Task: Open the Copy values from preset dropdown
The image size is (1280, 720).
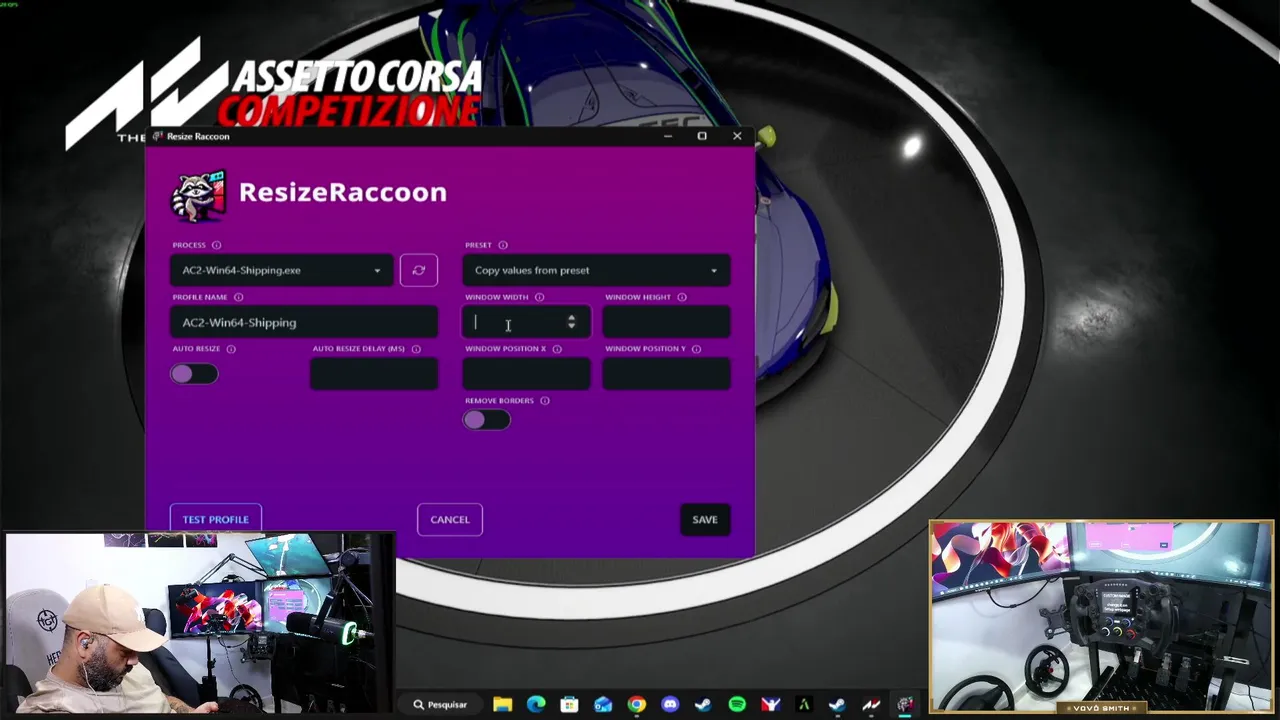Action: click(596, 270)
